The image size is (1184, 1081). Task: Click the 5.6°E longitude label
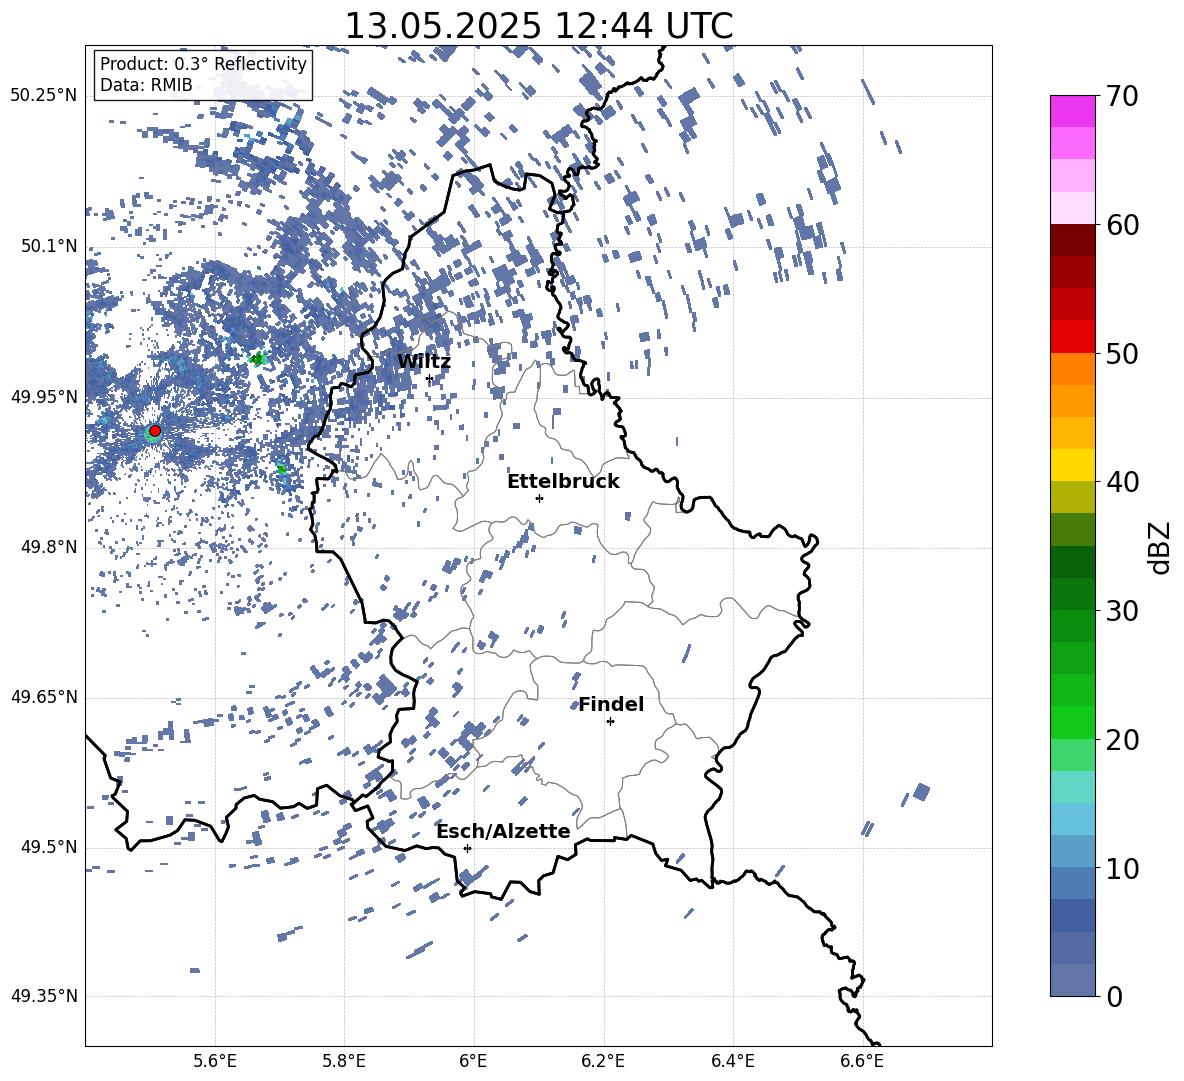(215, 1061)
